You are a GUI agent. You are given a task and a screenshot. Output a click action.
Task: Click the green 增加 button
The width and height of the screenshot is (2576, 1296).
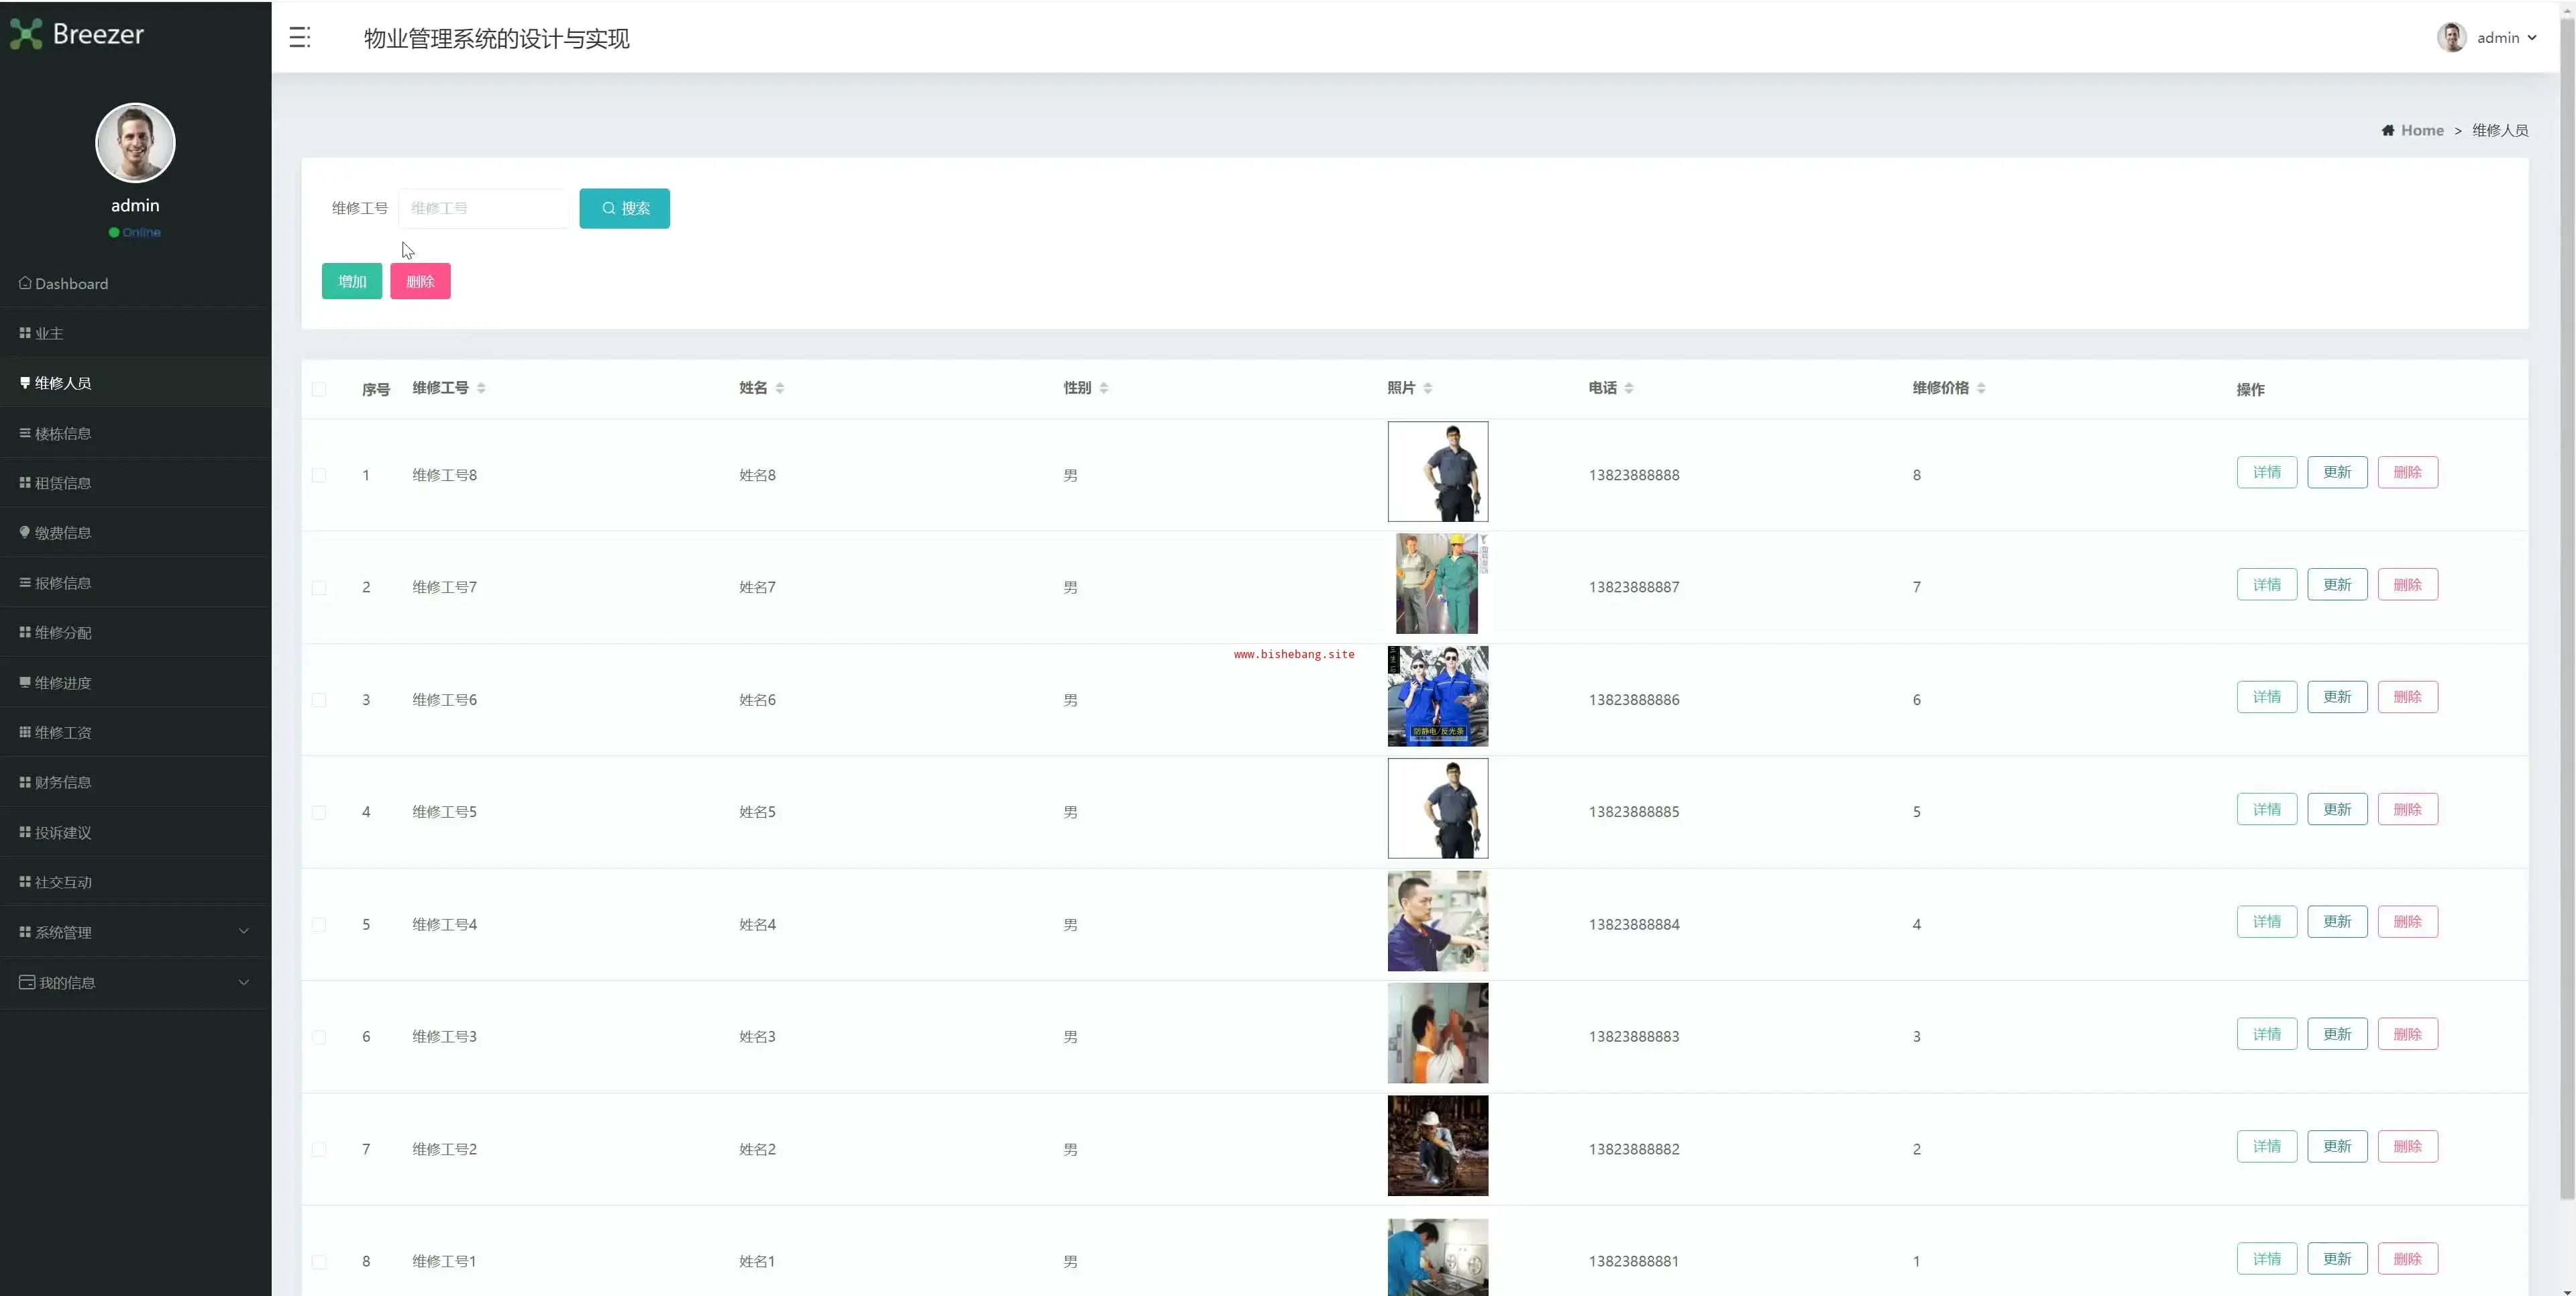coord(352,282)
